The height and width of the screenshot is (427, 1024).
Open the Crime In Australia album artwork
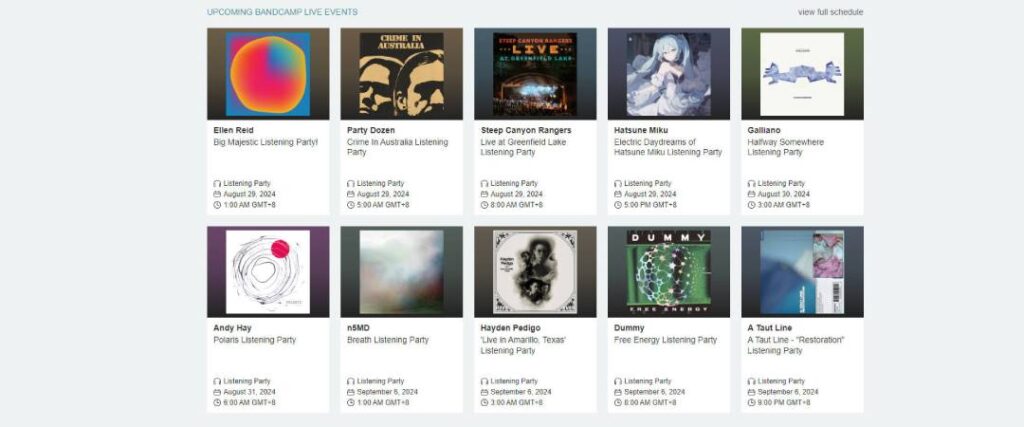[402, 74]
